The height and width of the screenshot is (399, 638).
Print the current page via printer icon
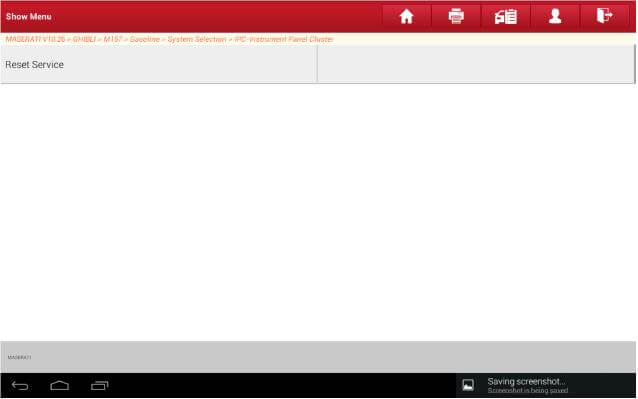click(456, 17)
